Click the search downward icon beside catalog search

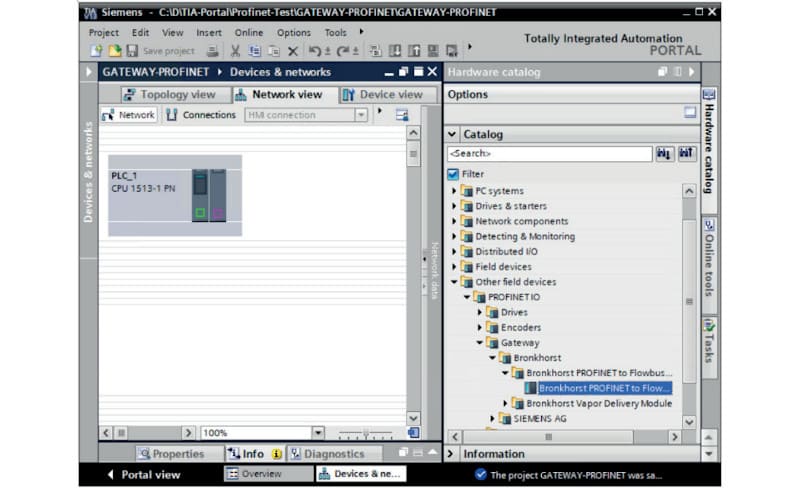coord(665,154)
